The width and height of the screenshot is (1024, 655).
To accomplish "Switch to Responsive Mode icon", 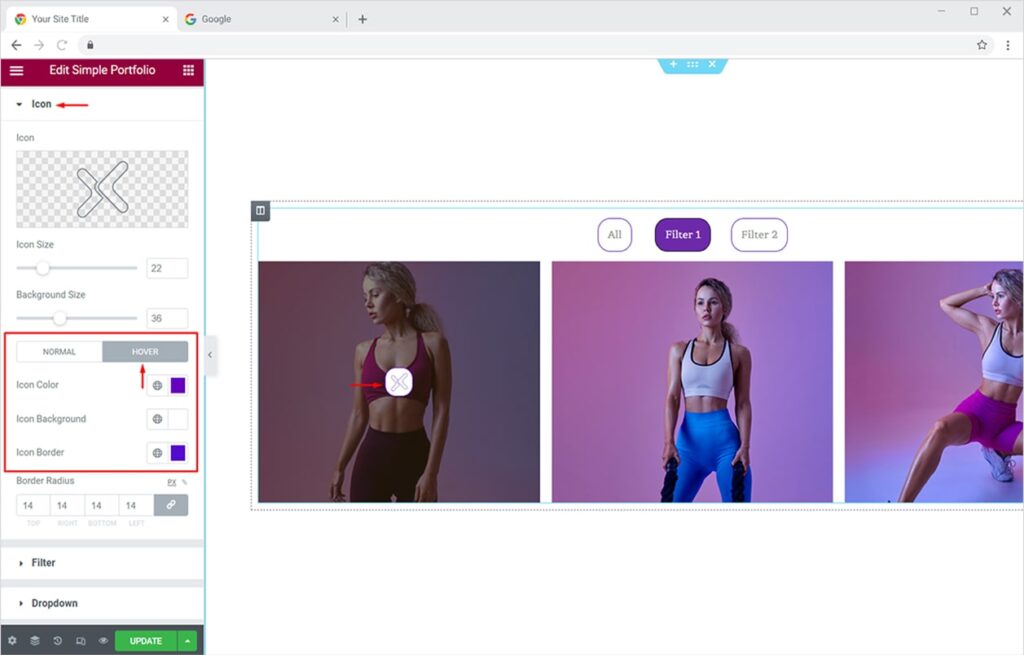I will click(x=80, y=641).
